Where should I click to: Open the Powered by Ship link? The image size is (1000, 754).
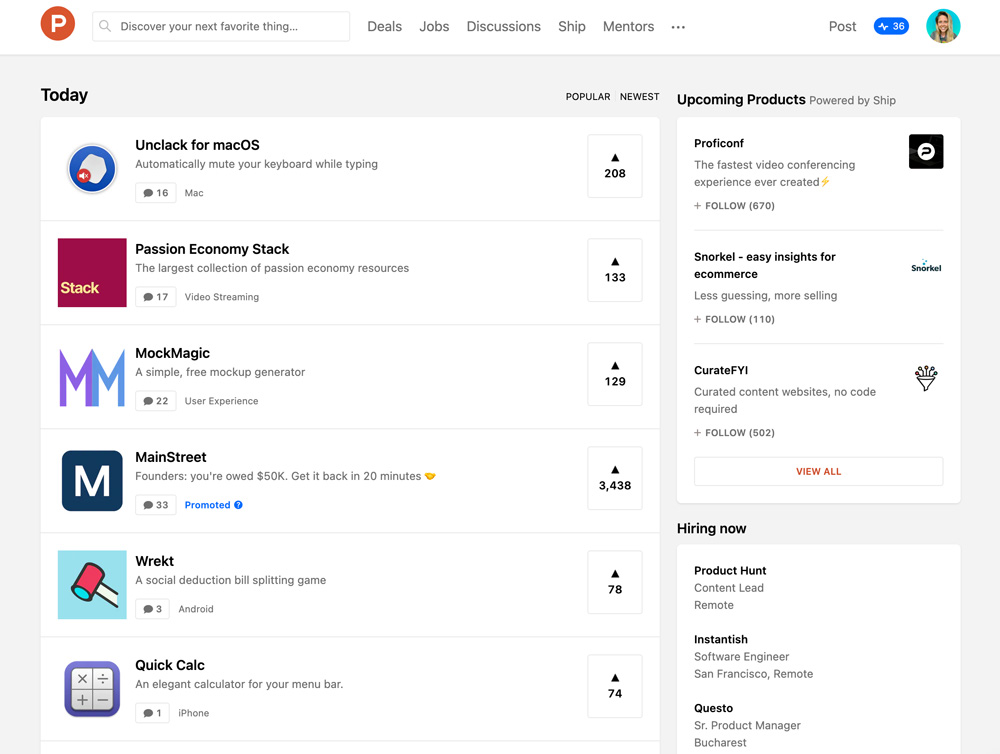tap(852, 100)
